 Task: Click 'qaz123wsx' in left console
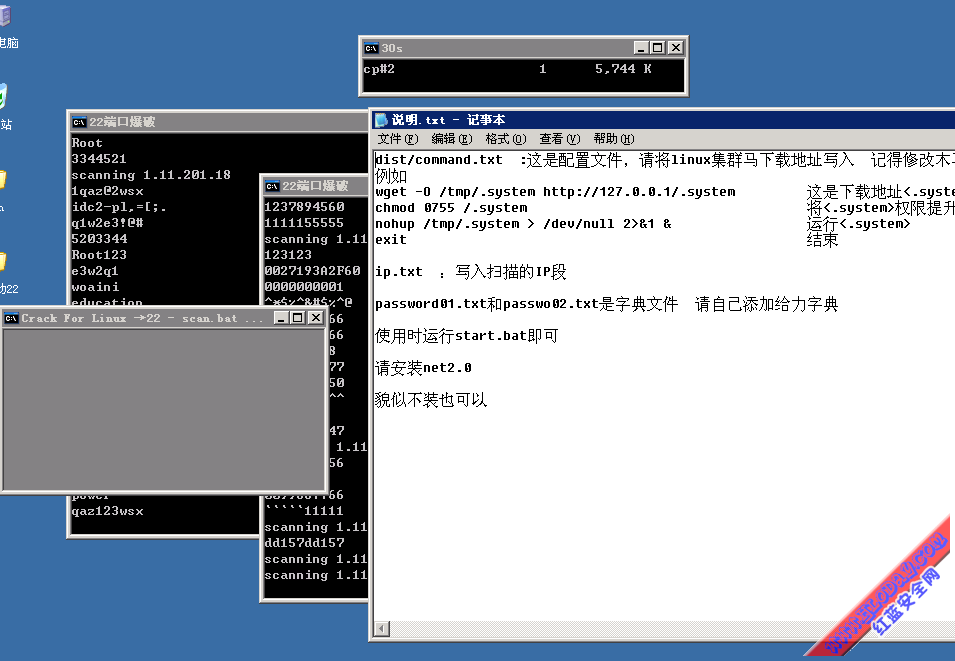(107, 511)
